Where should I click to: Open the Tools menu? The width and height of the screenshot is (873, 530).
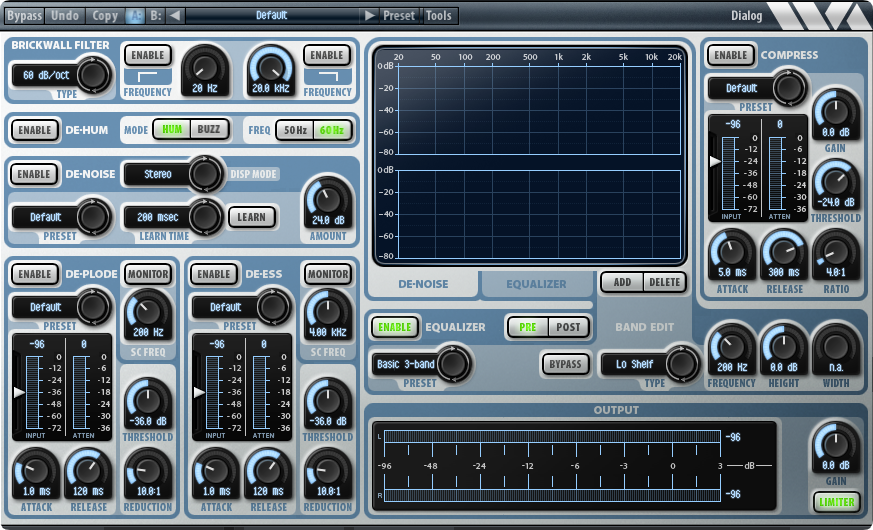(x=439, y=16)
